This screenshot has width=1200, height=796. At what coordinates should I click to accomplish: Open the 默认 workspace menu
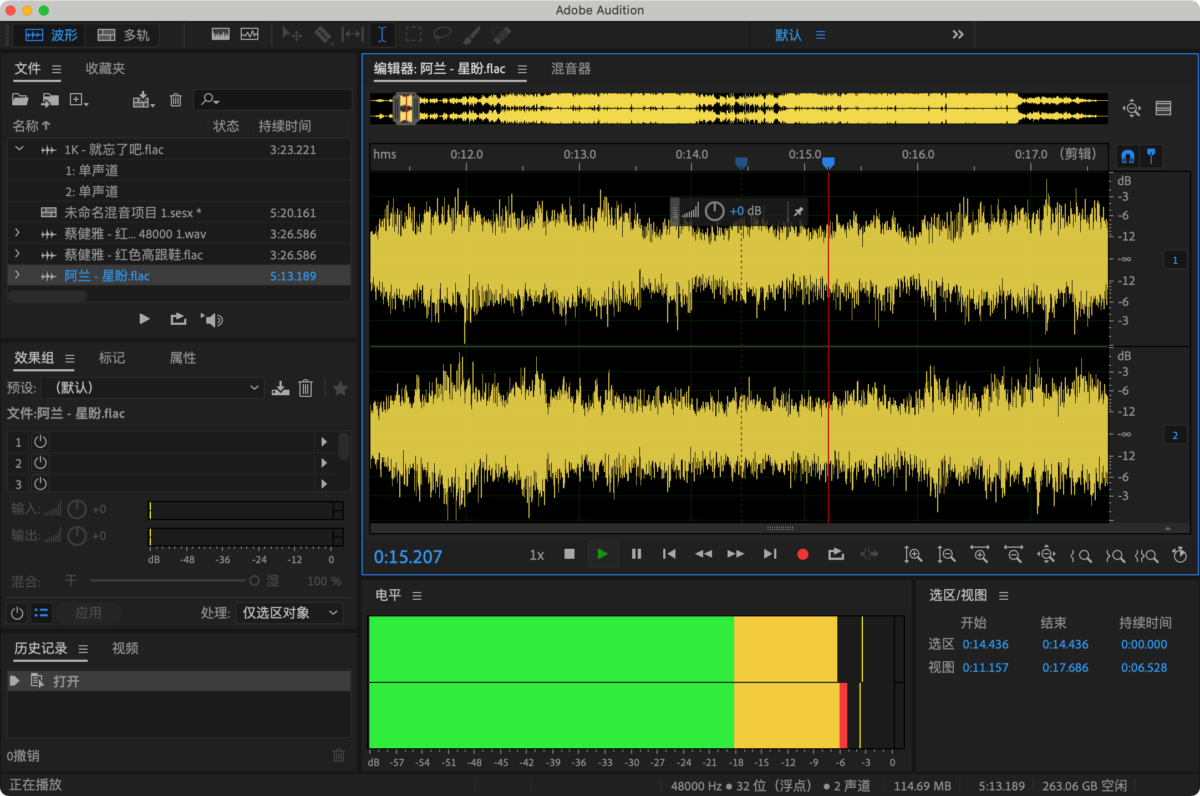click(820, 35)
